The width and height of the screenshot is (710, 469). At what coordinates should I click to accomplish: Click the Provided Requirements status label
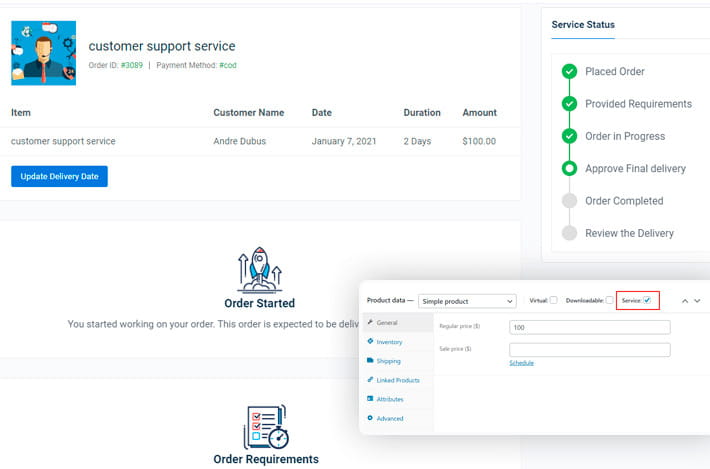coord(638,104)
